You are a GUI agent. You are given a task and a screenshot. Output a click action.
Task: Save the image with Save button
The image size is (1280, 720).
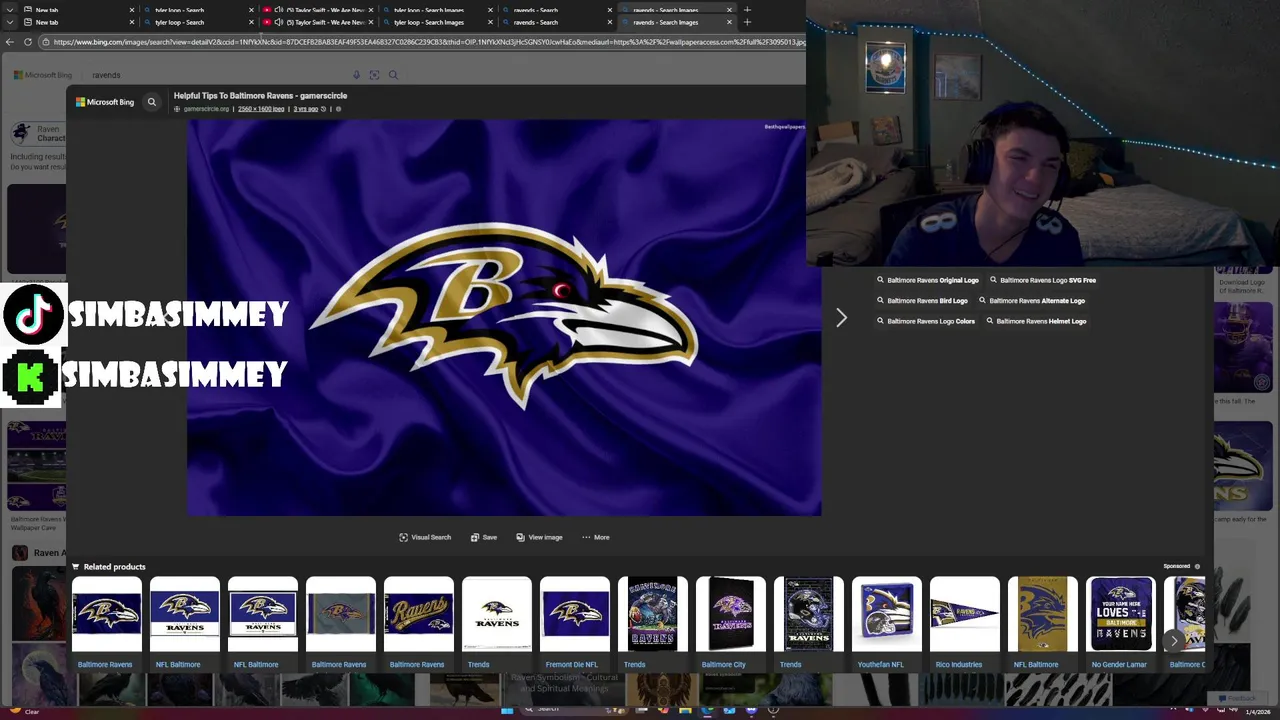(484, 537)
